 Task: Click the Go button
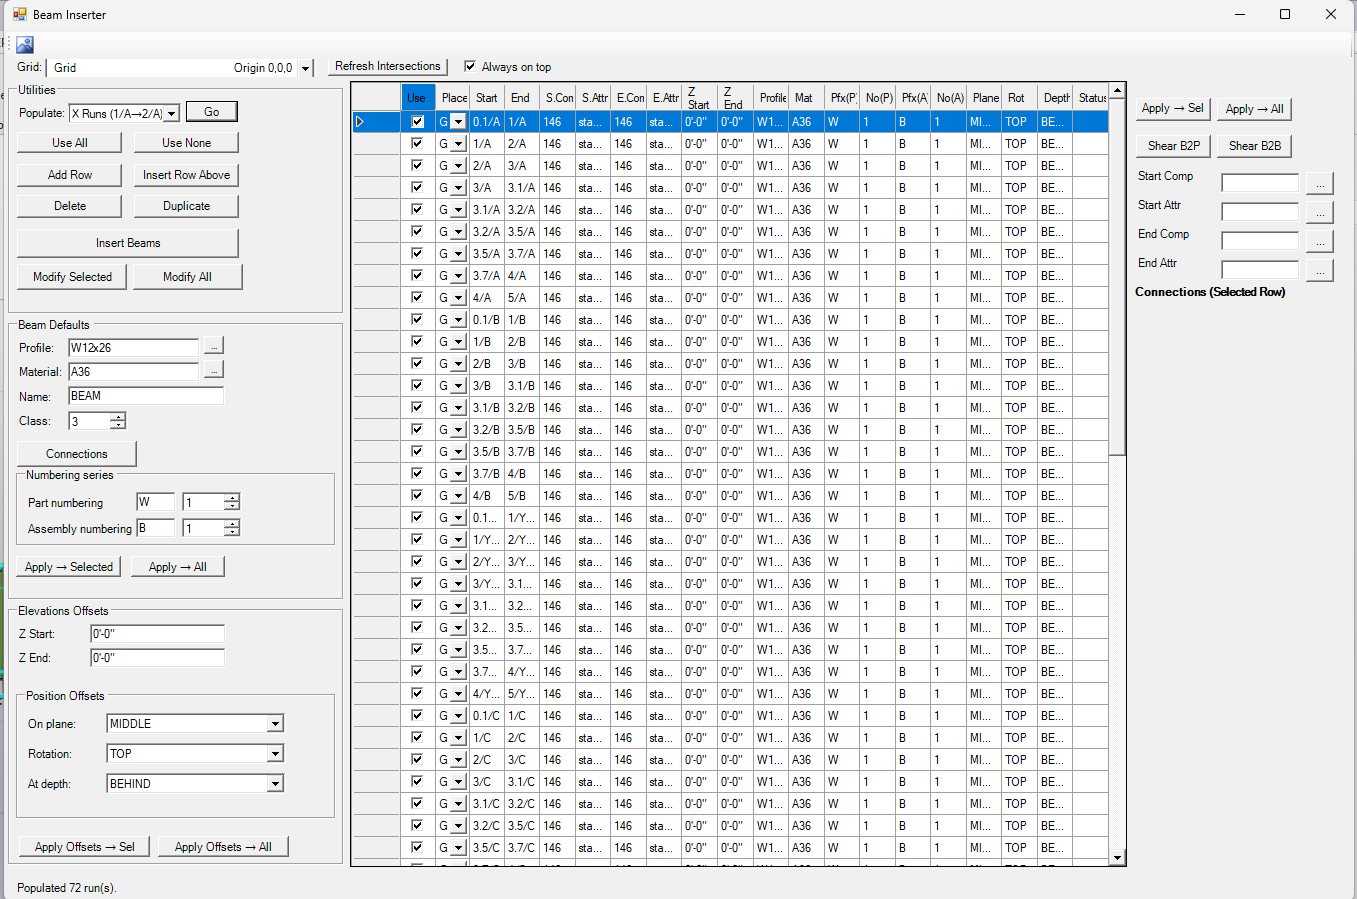click(212, 112)
